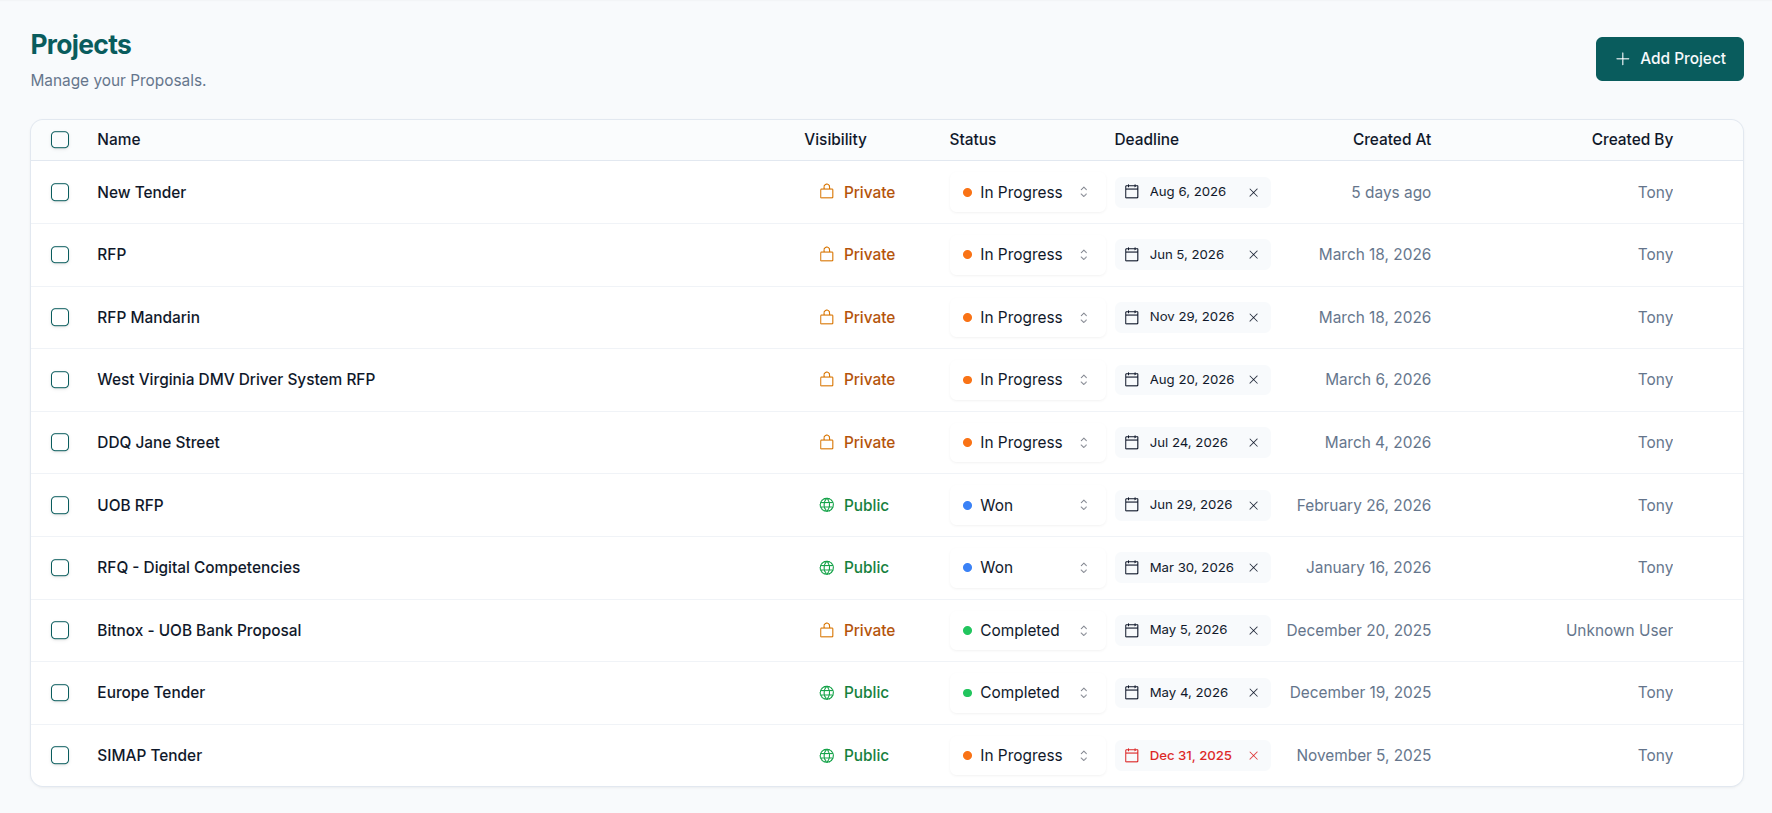Open the May 5, 2026 deadline date picker
The image size is (1772, 813).
(1187, 630)
